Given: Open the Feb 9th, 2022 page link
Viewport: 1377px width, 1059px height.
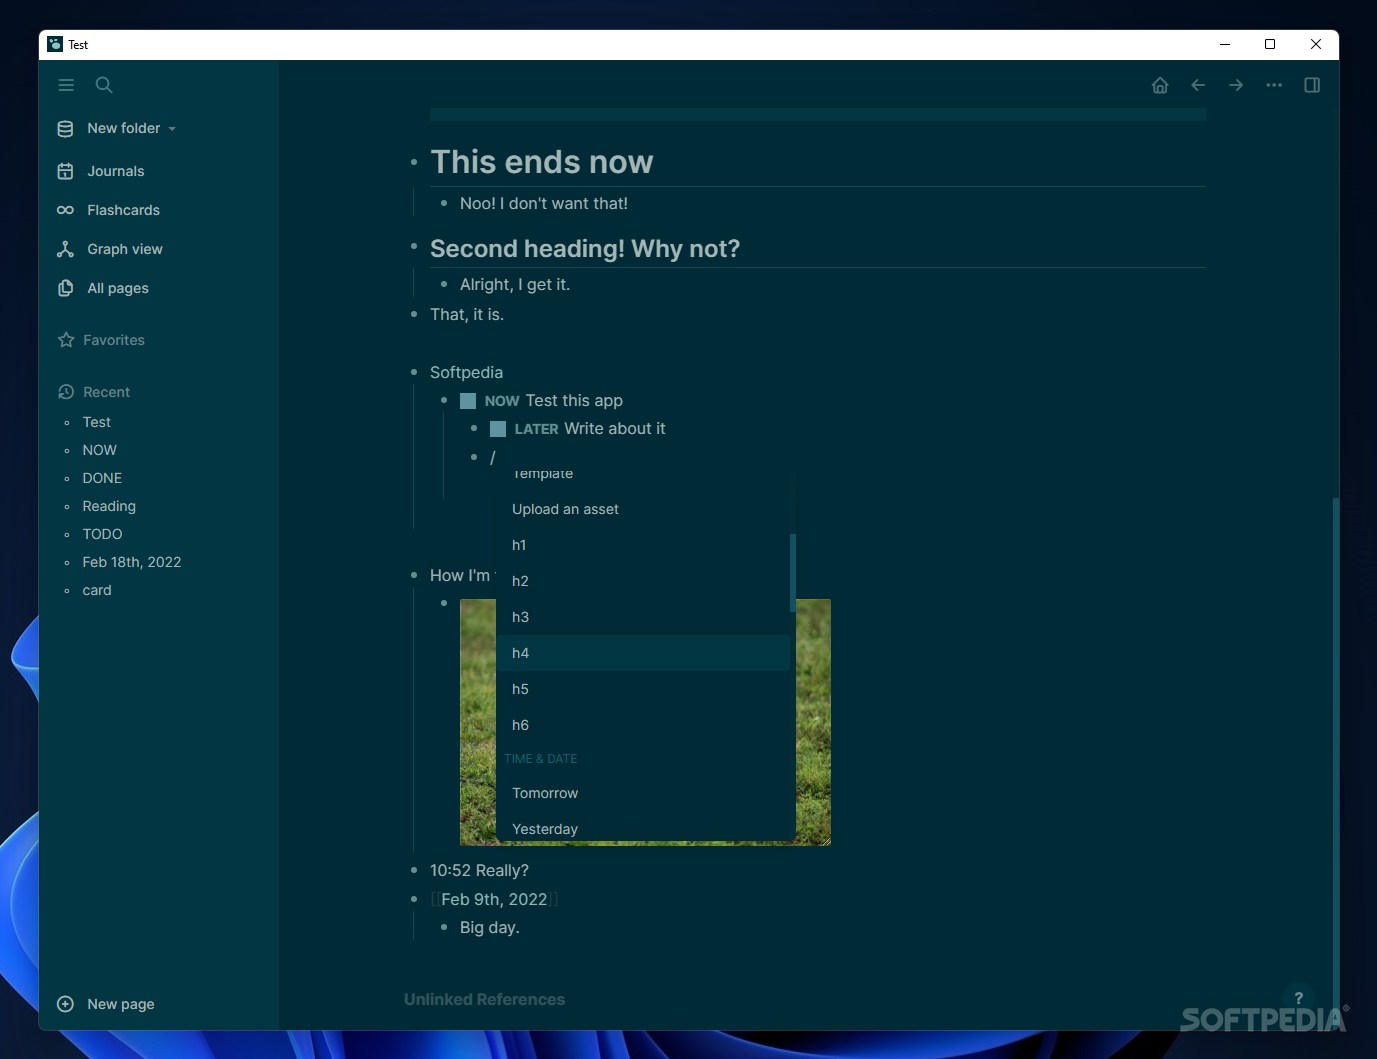Looking at the screenshot, I should (494, 899).
